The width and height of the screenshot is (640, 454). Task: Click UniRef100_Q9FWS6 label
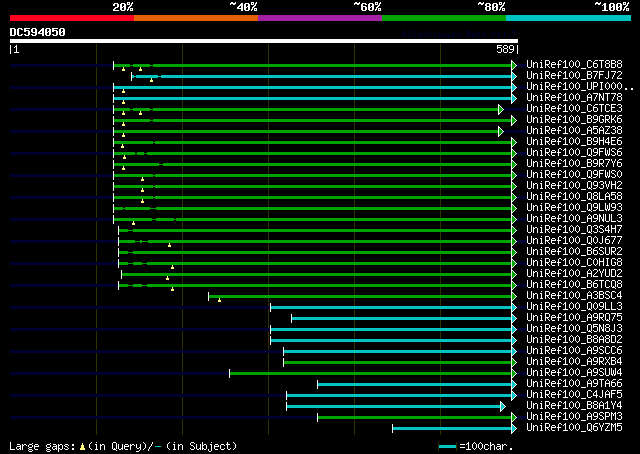574,153
